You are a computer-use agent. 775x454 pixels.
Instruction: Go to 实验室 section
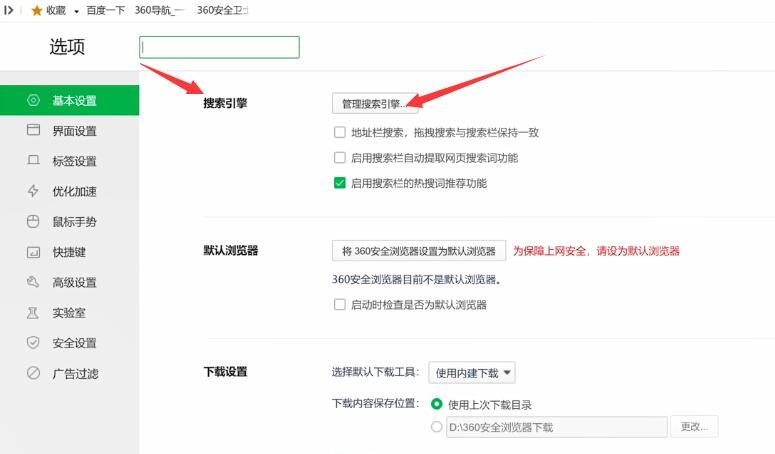pos(70,313)
